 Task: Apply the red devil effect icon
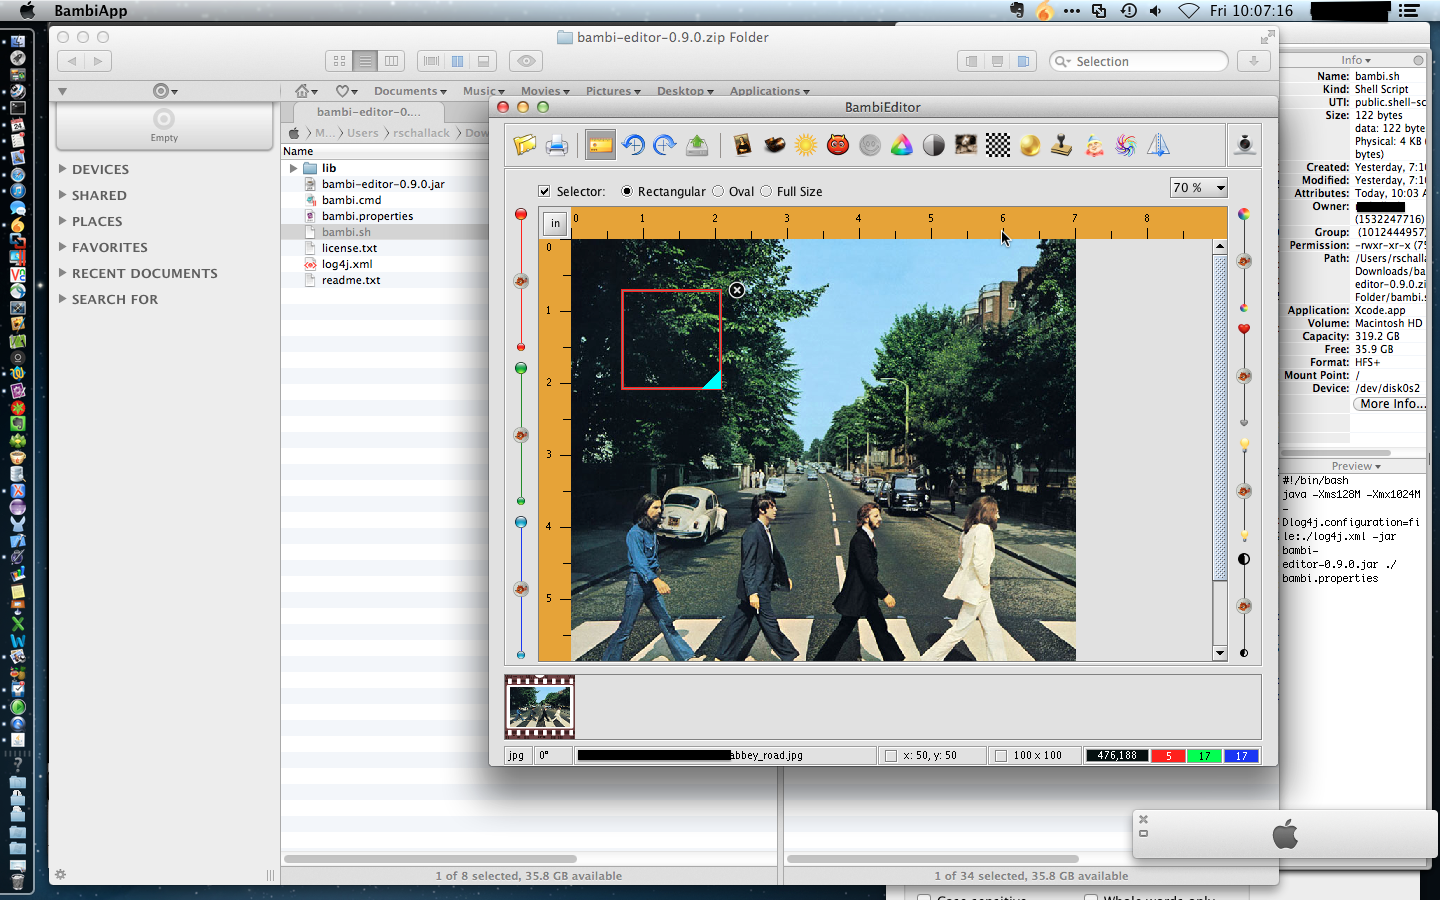tap(836, 145)
